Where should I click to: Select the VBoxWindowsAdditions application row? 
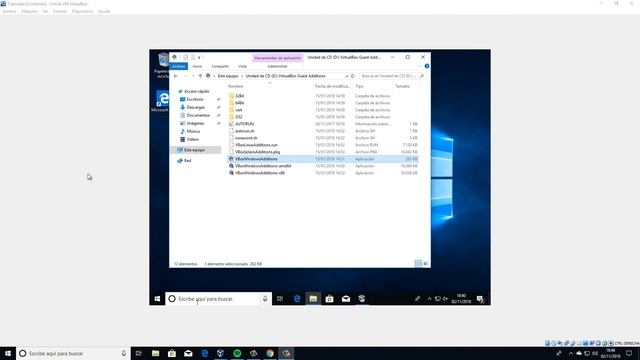322,159
